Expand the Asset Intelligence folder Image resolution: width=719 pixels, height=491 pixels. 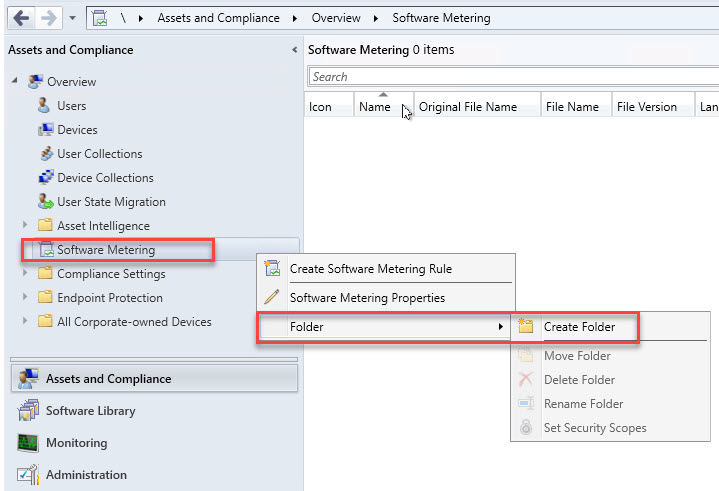(25, 226)
